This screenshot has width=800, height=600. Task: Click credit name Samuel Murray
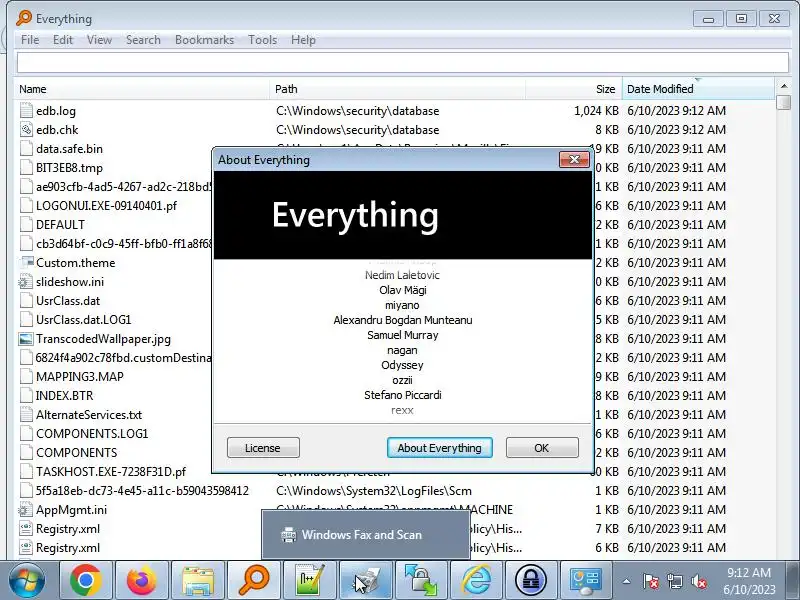[x=403, y=335]
